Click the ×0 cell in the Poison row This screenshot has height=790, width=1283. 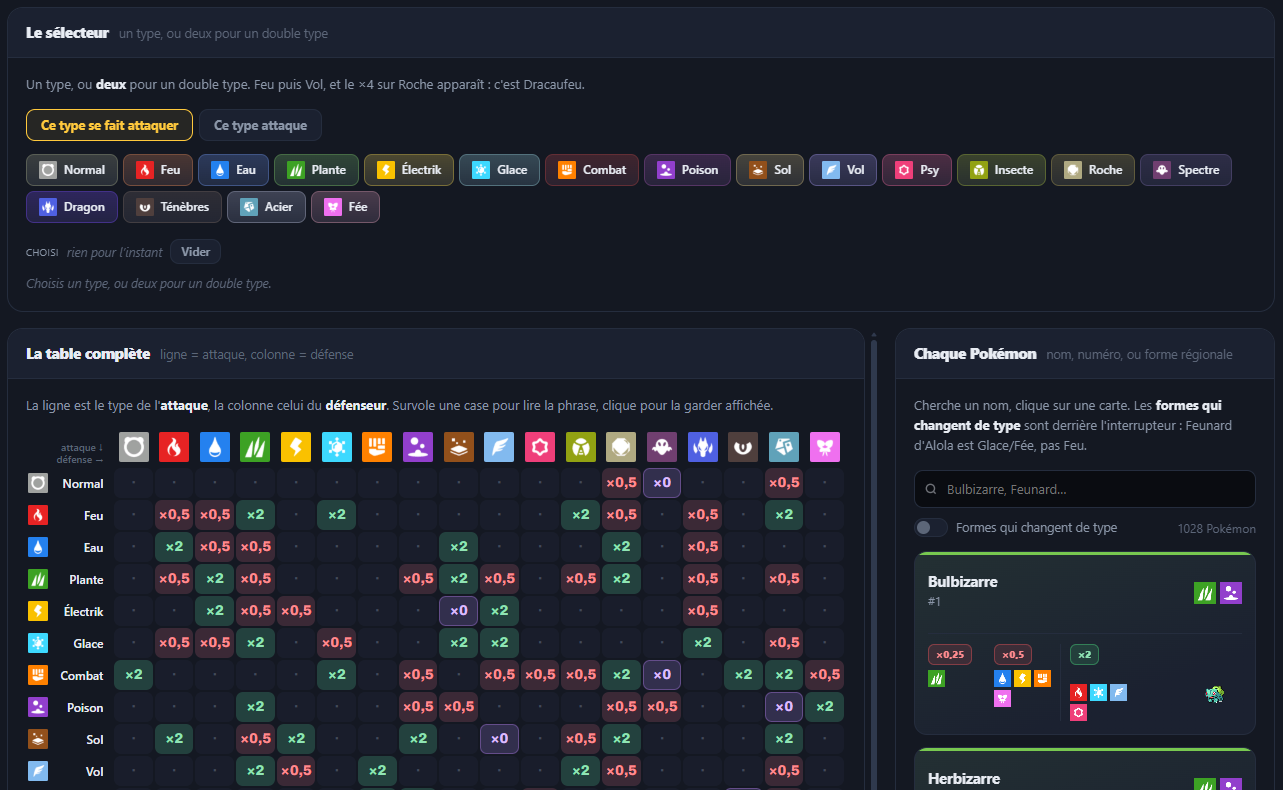point(784,707)
